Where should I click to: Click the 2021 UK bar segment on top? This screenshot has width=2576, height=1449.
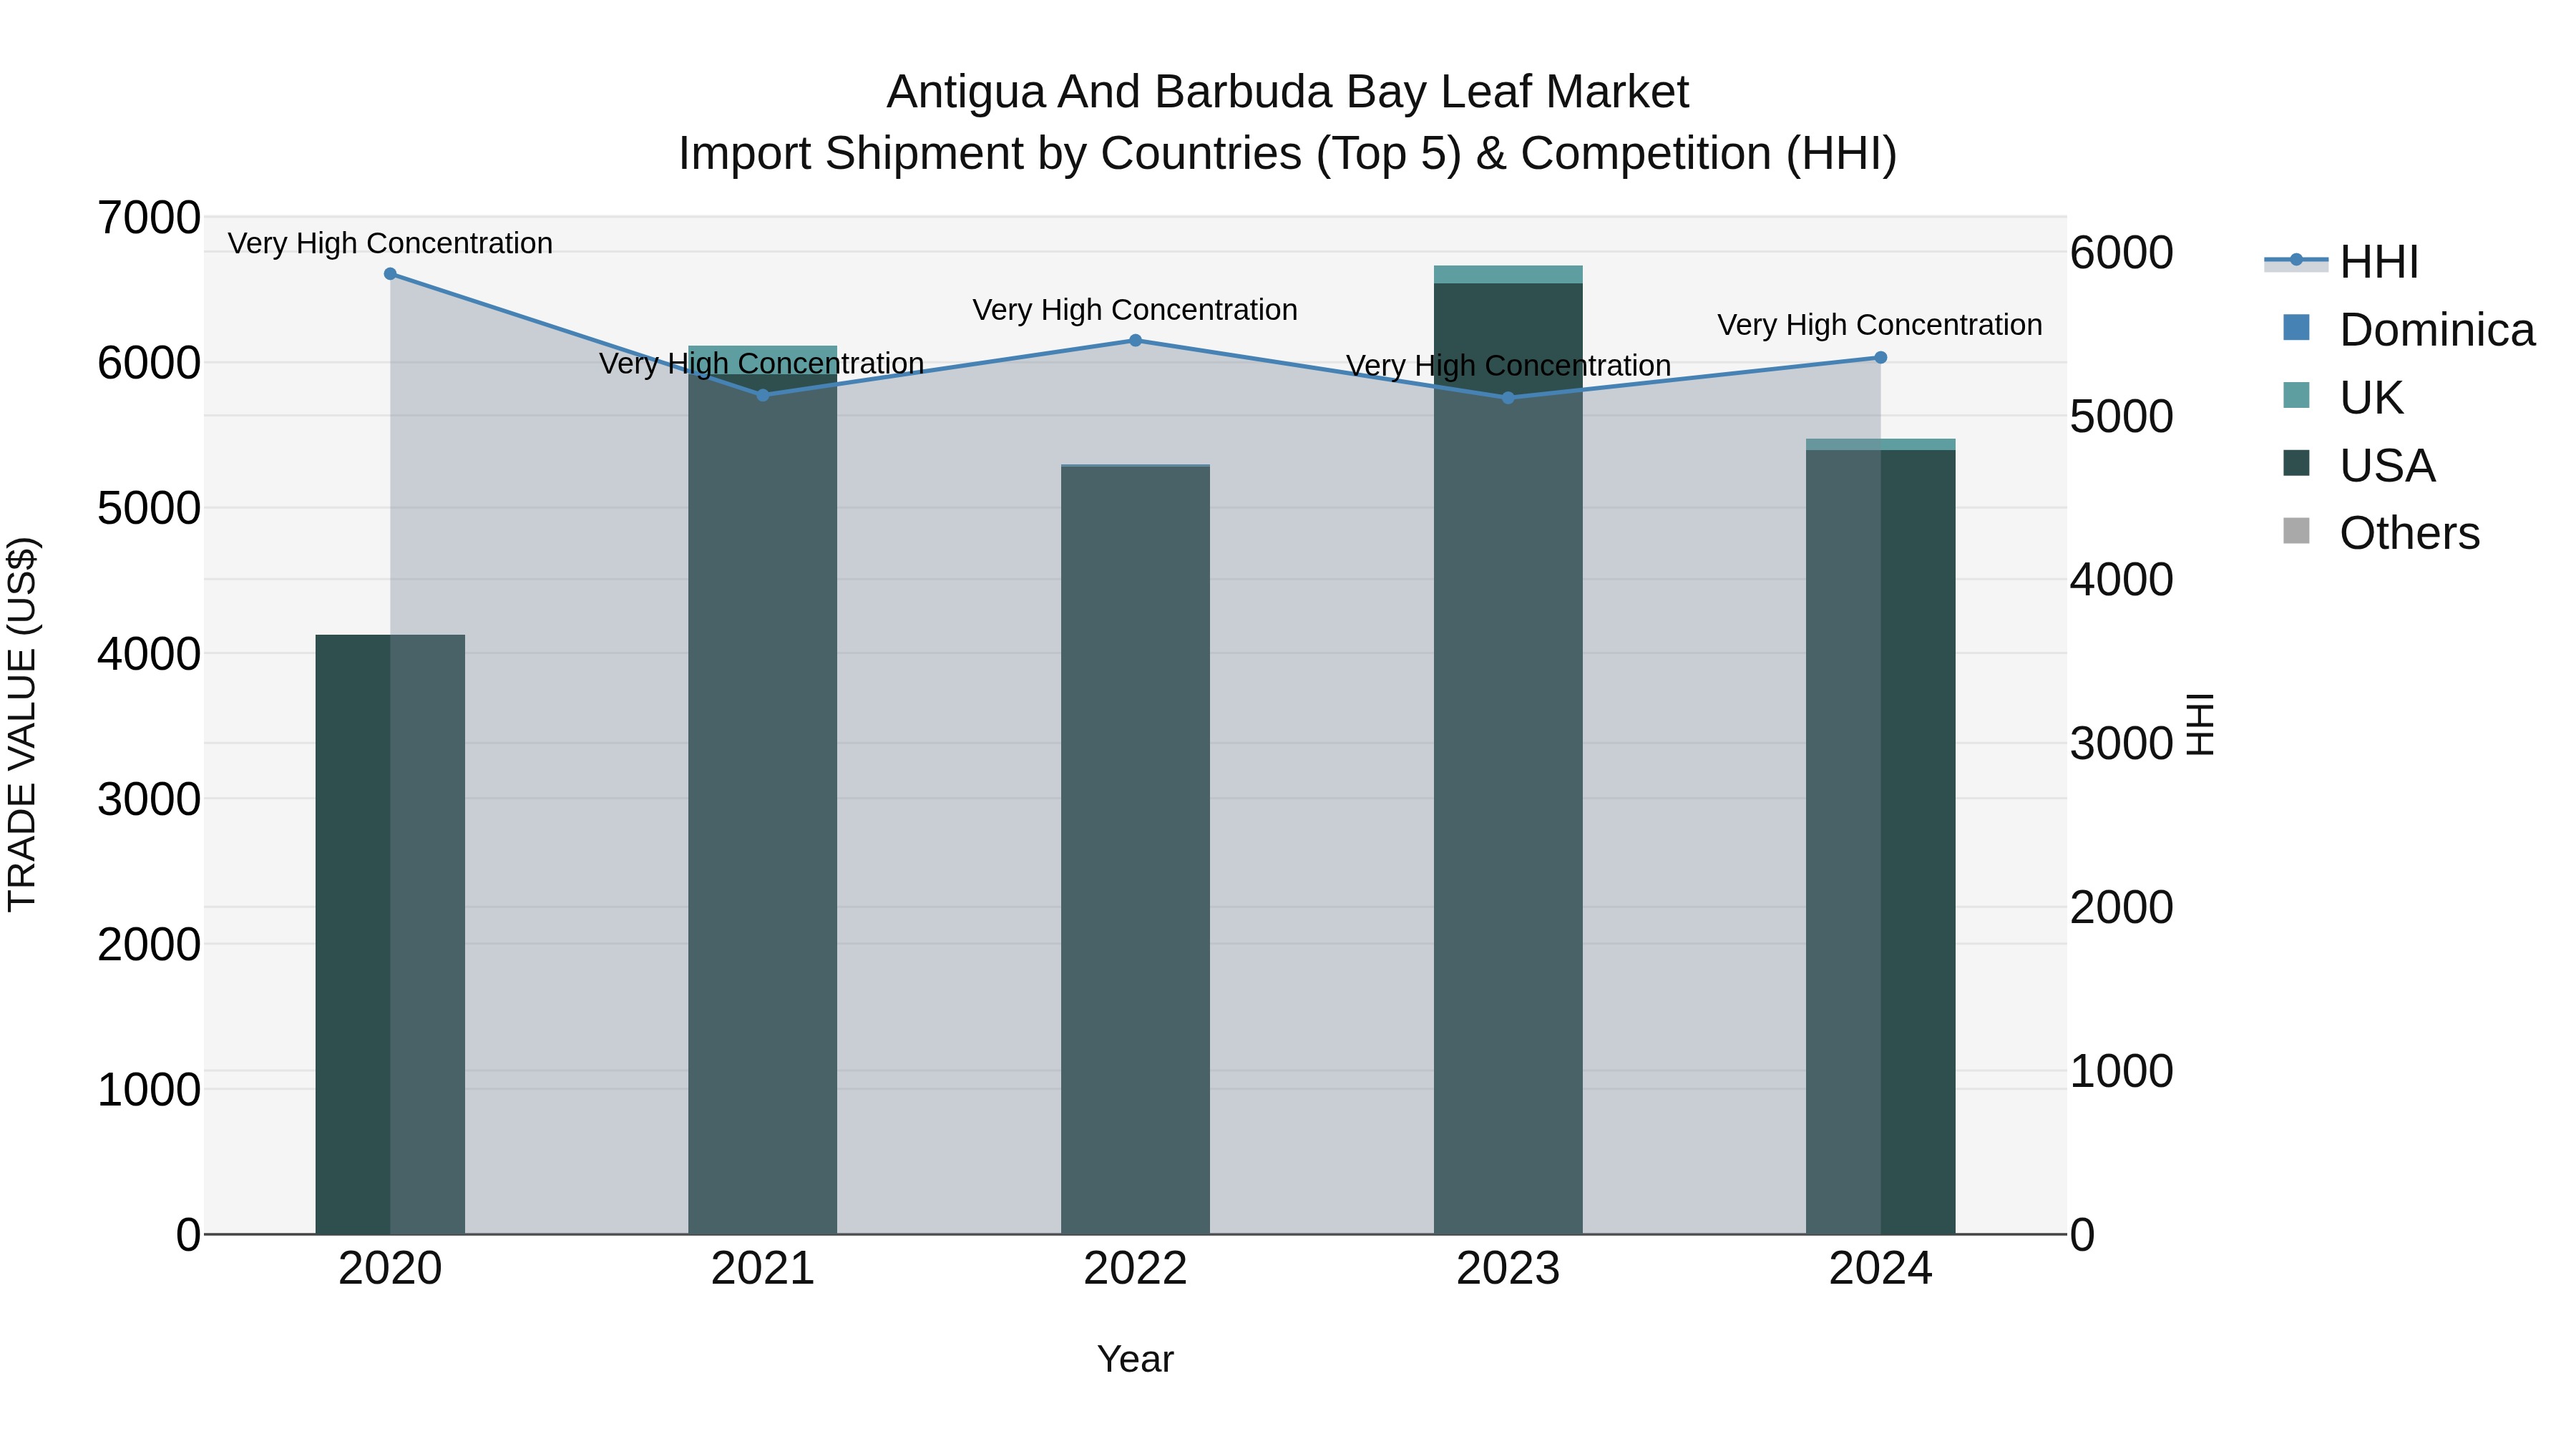point(763,361)
